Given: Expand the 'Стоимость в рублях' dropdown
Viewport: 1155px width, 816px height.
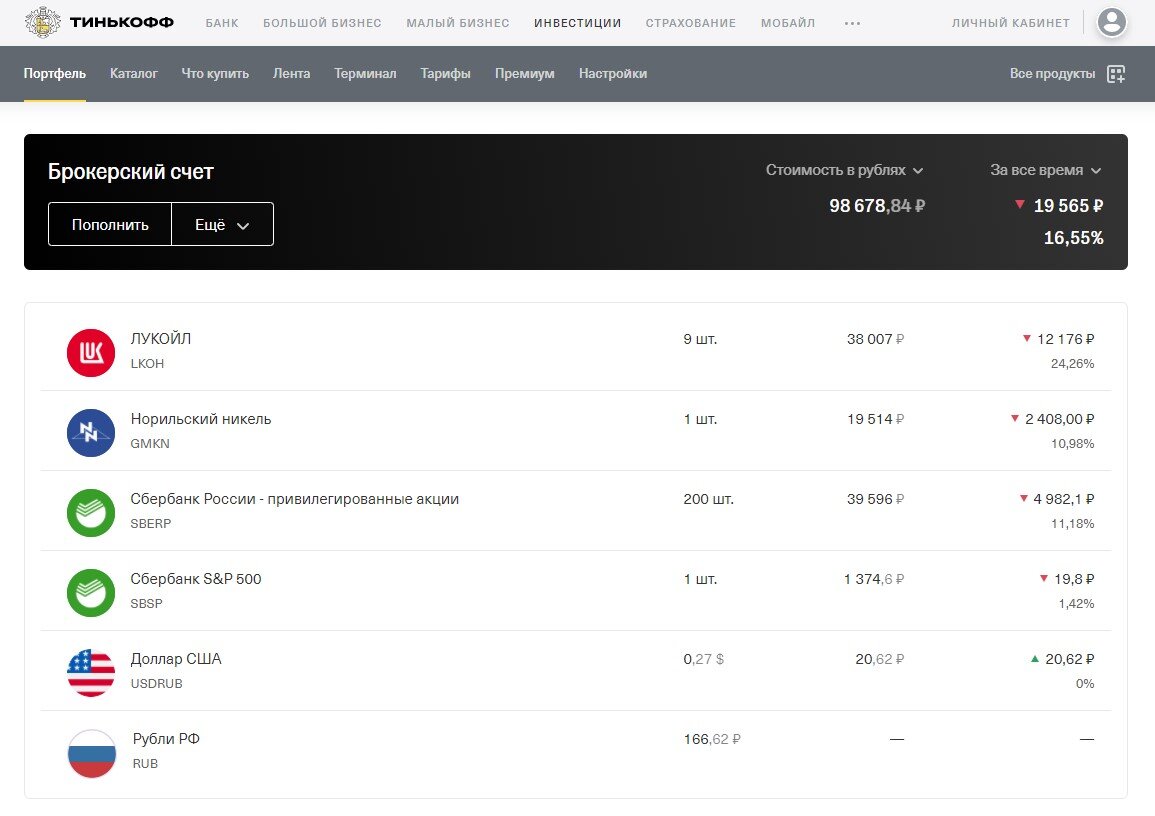Looking at the screenshot, I should [844, 170].
